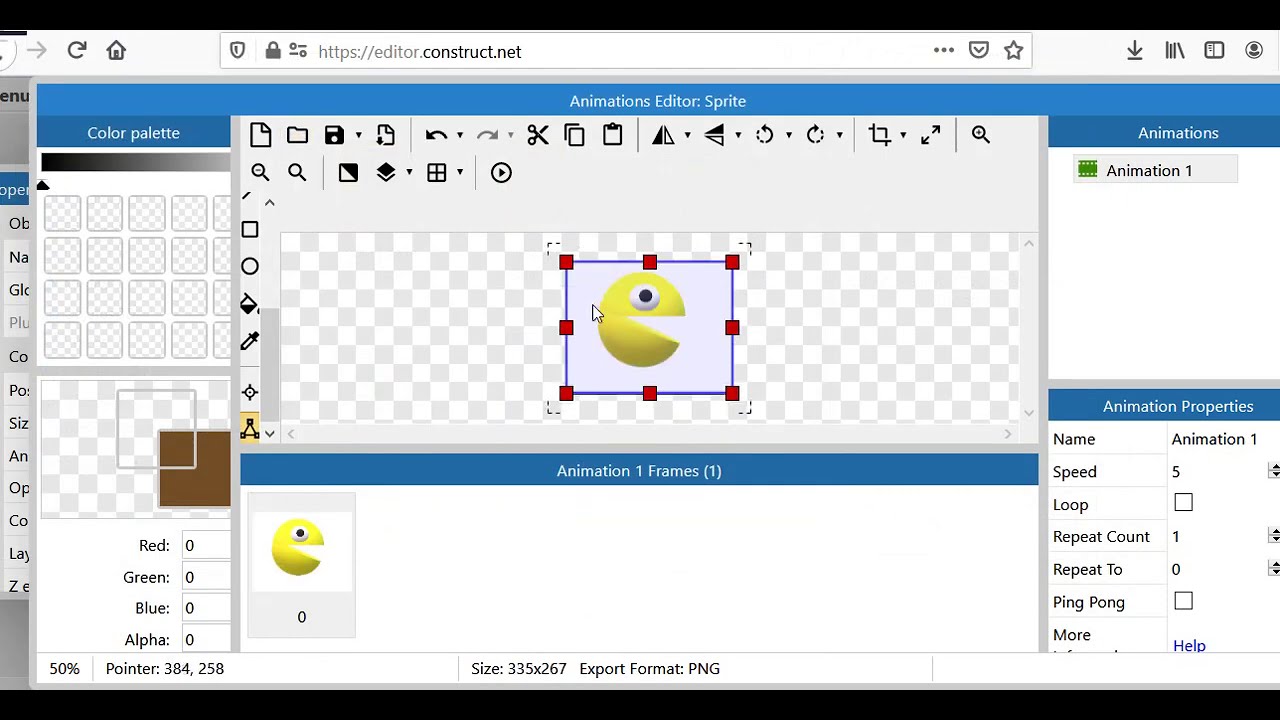Open the grid options dropdown arrow

click(x=460, y=174)
